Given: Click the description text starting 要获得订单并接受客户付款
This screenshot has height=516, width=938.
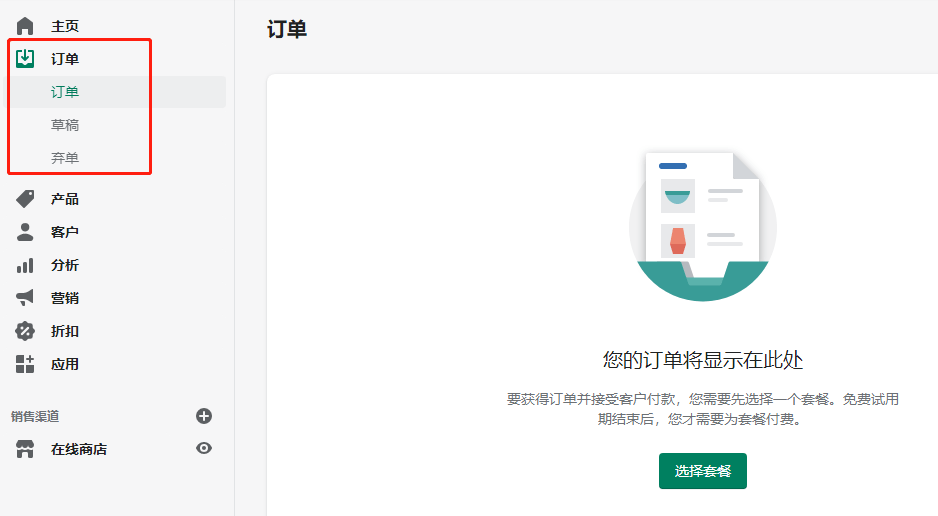Looking at the screenshot, I should click(x=703, y=409).
